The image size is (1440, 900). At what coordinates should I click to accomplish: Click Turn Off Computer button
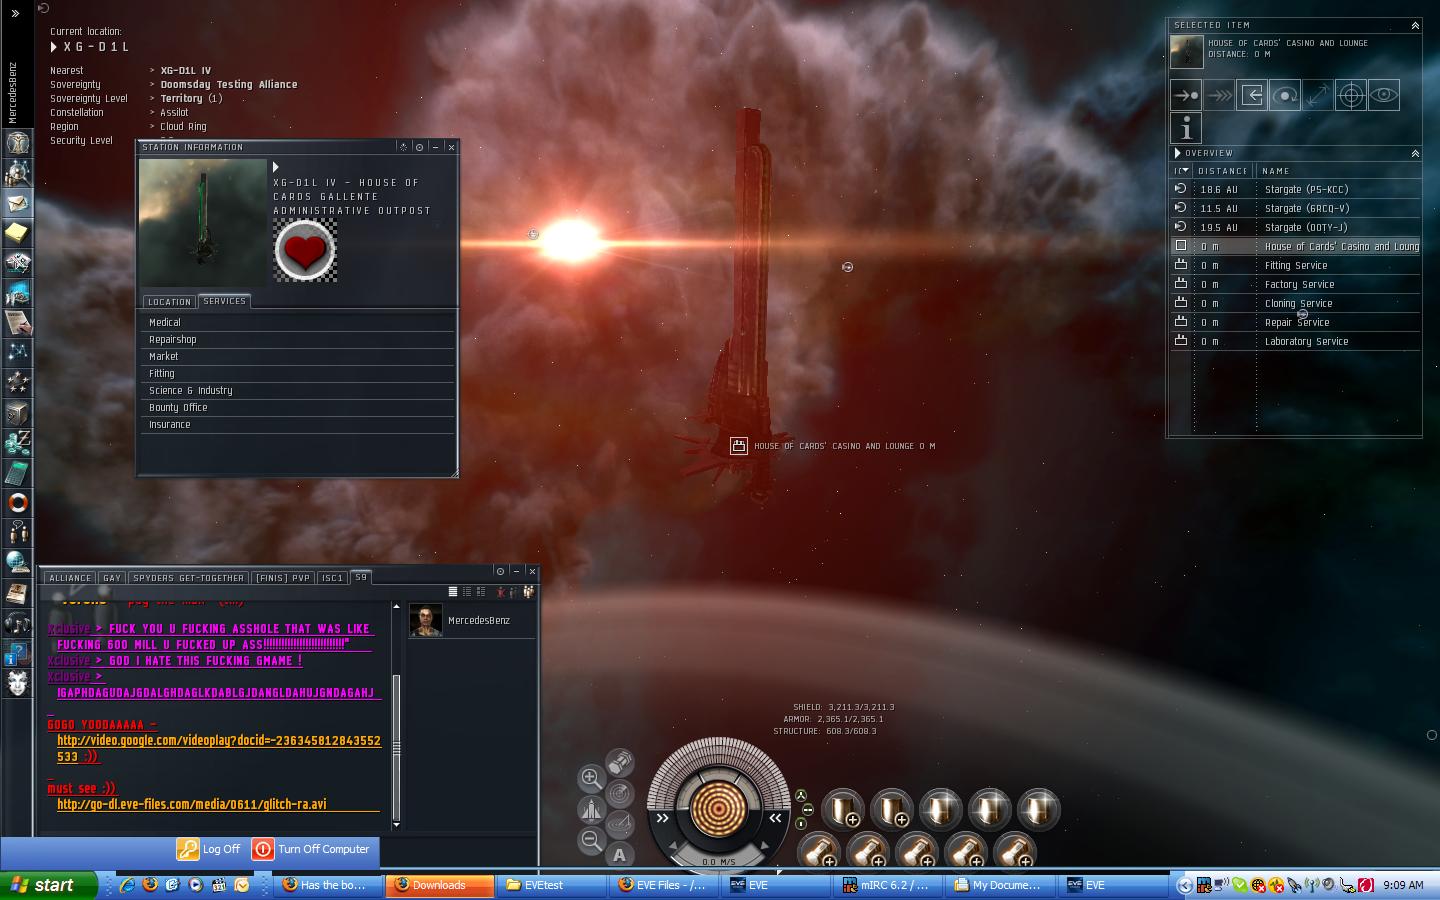311,849
